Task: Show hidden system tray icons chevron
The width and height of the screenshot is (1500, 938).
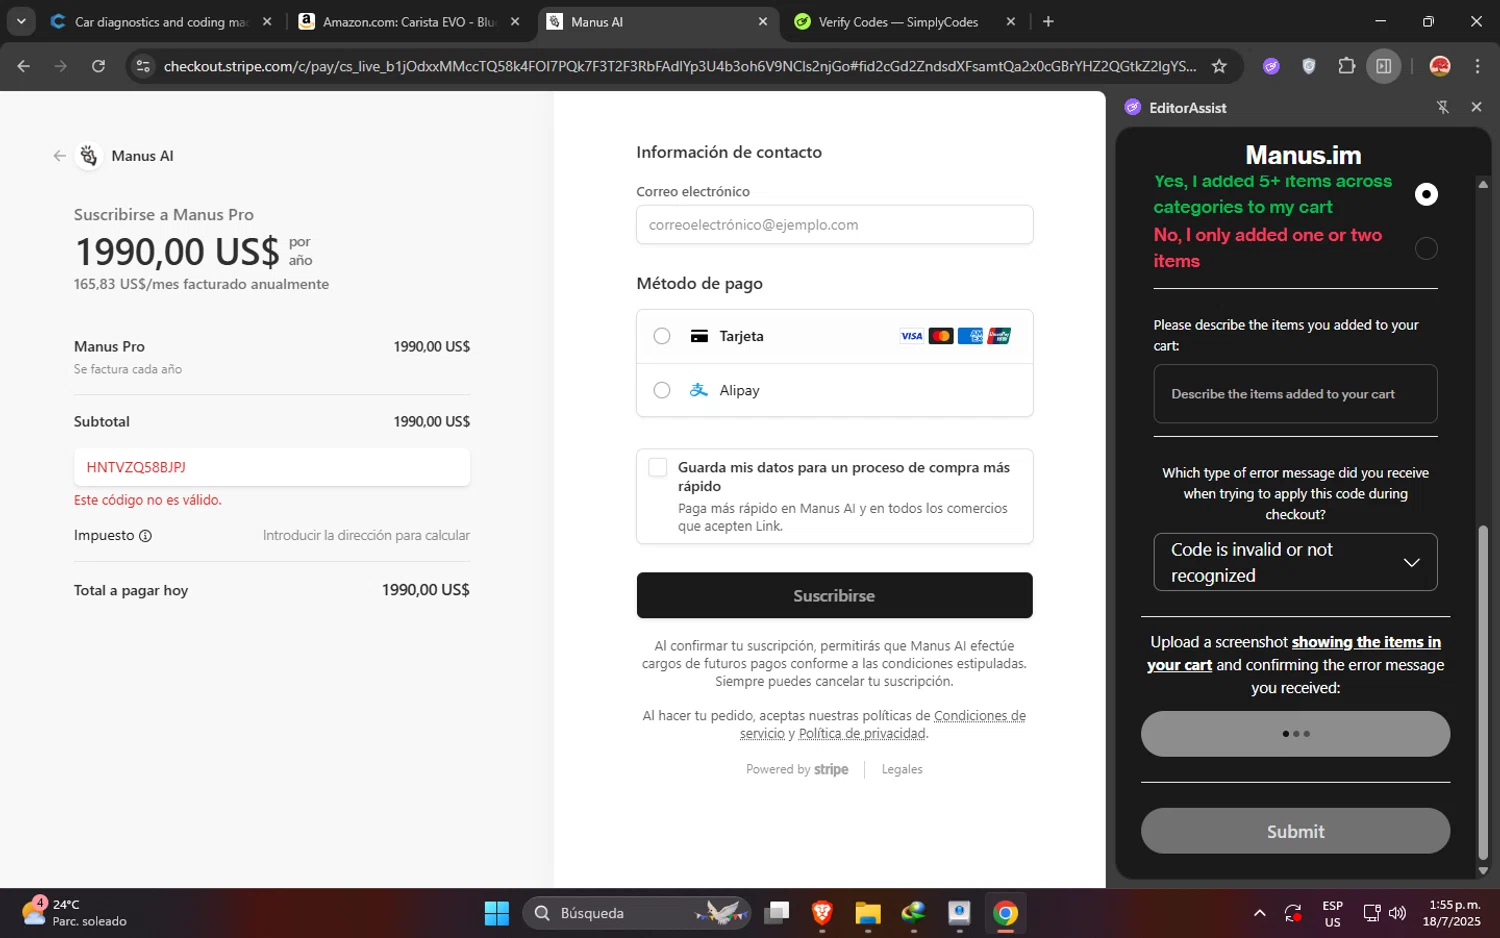Action: (1259, 913)
